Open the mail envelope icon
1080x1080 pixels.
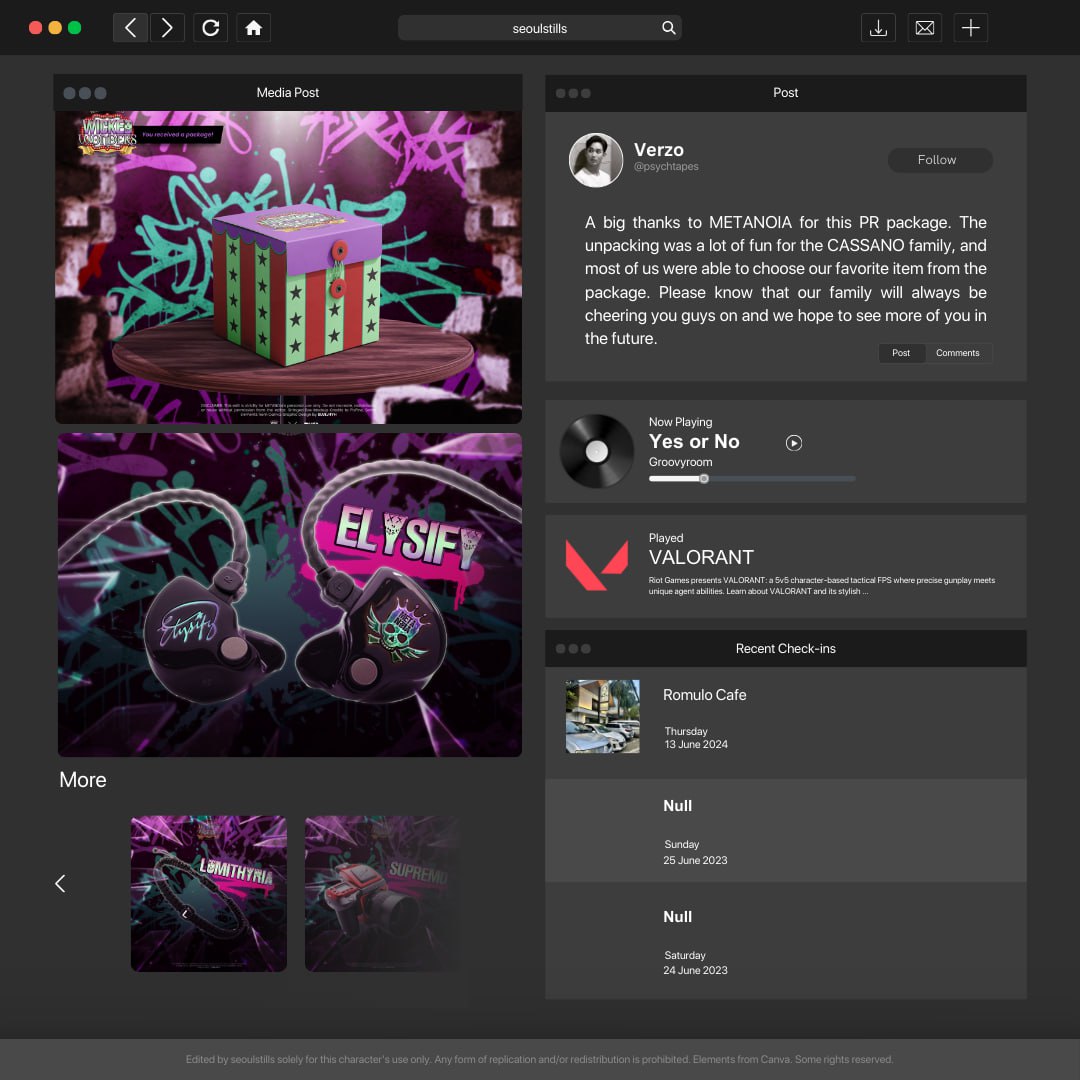[x=924, y=28]
